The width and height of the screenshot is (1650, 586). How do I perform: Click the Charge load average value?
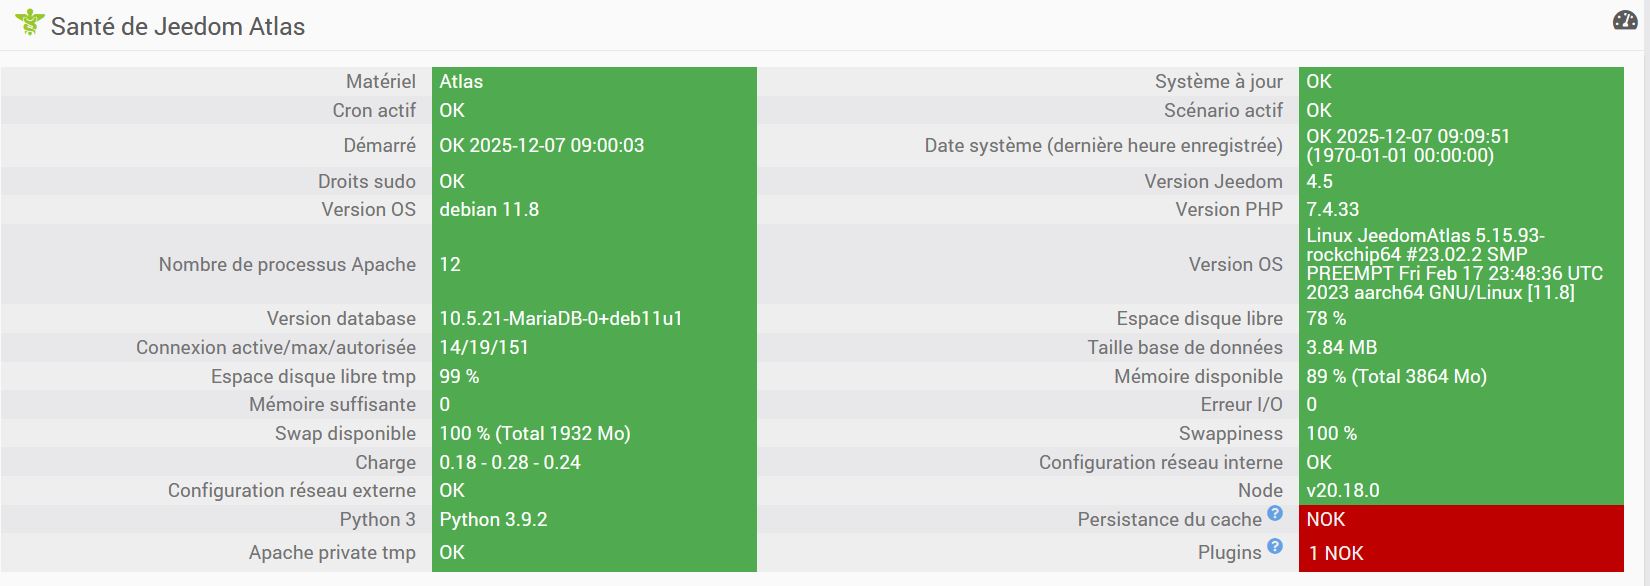pyautogui.click(x=510, y=463)
